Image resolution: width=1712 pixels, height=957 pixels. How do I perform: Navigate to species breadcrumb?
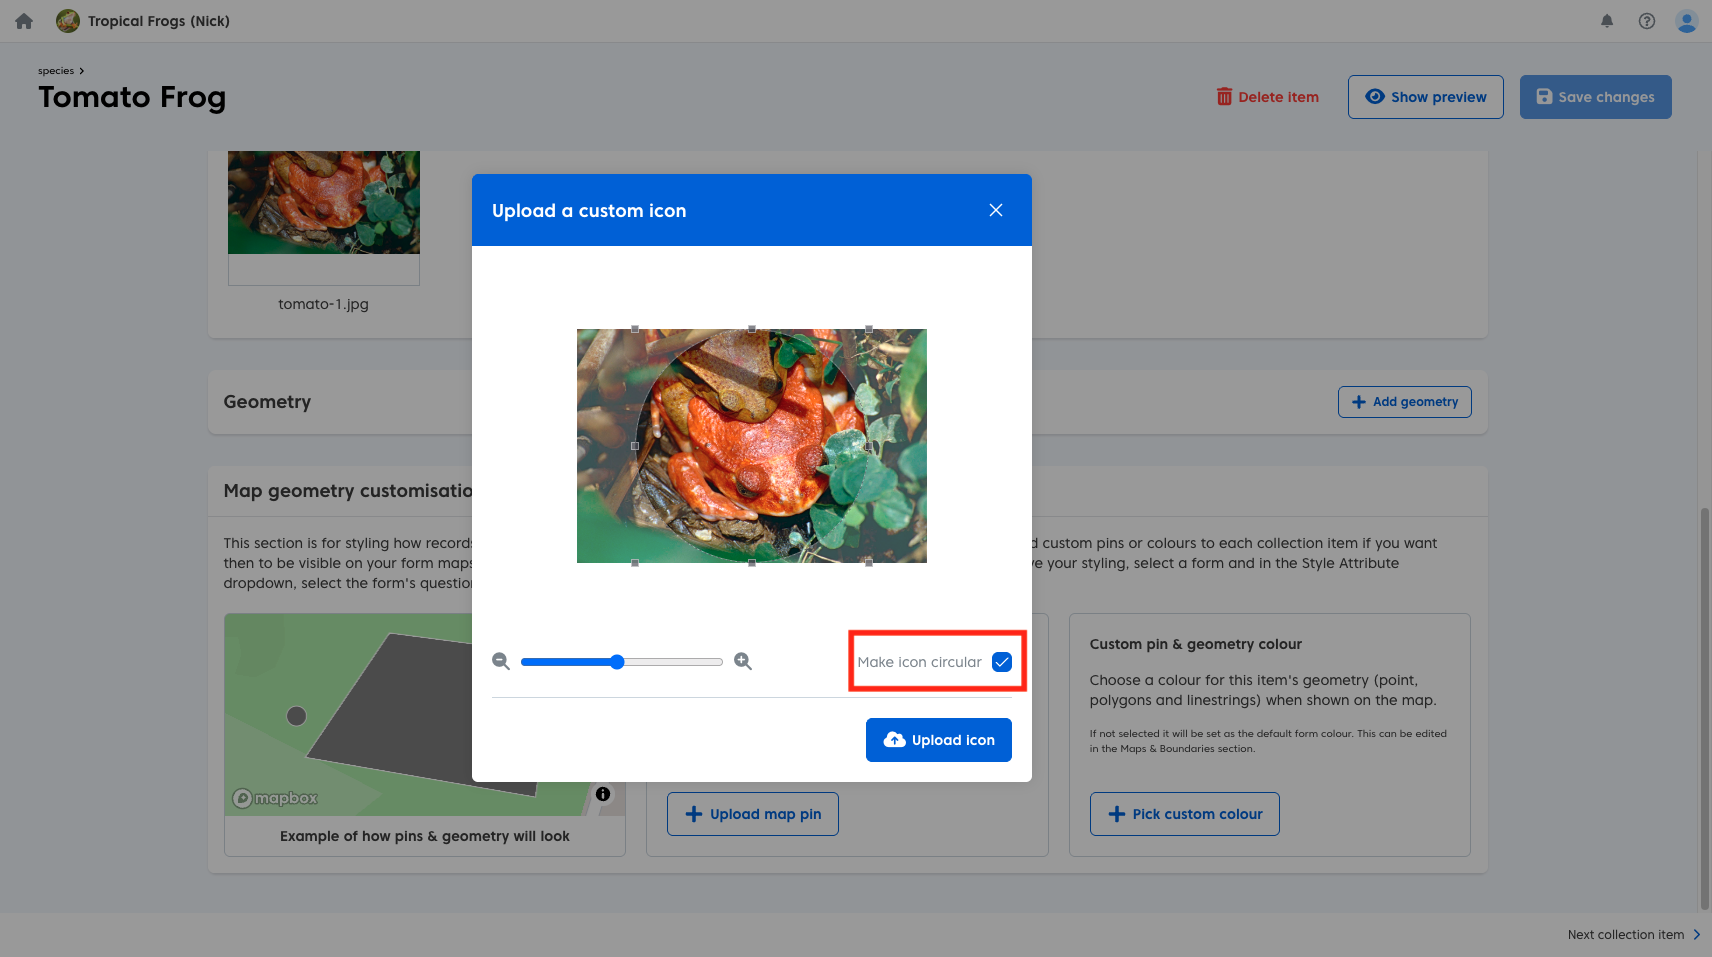(x=56, y=71)
